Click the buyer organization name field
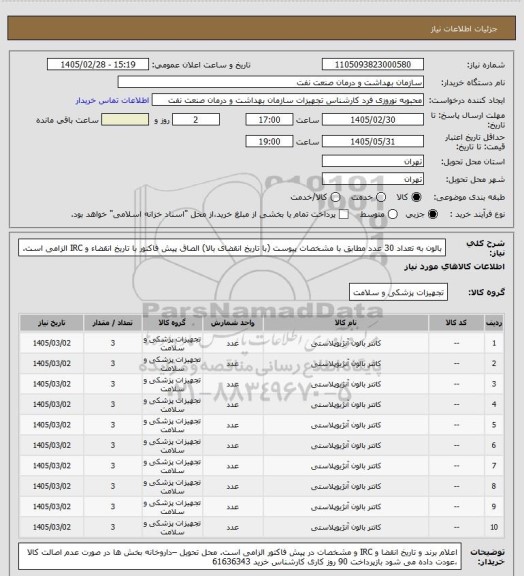Screen dimensions: 524x576 (270, 82)
